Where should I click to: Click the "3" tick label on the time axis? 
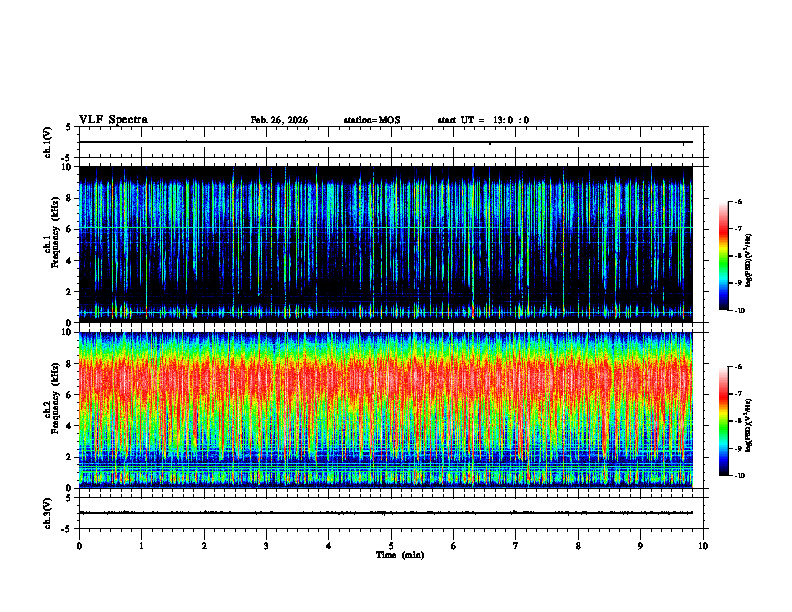point(266,546)
